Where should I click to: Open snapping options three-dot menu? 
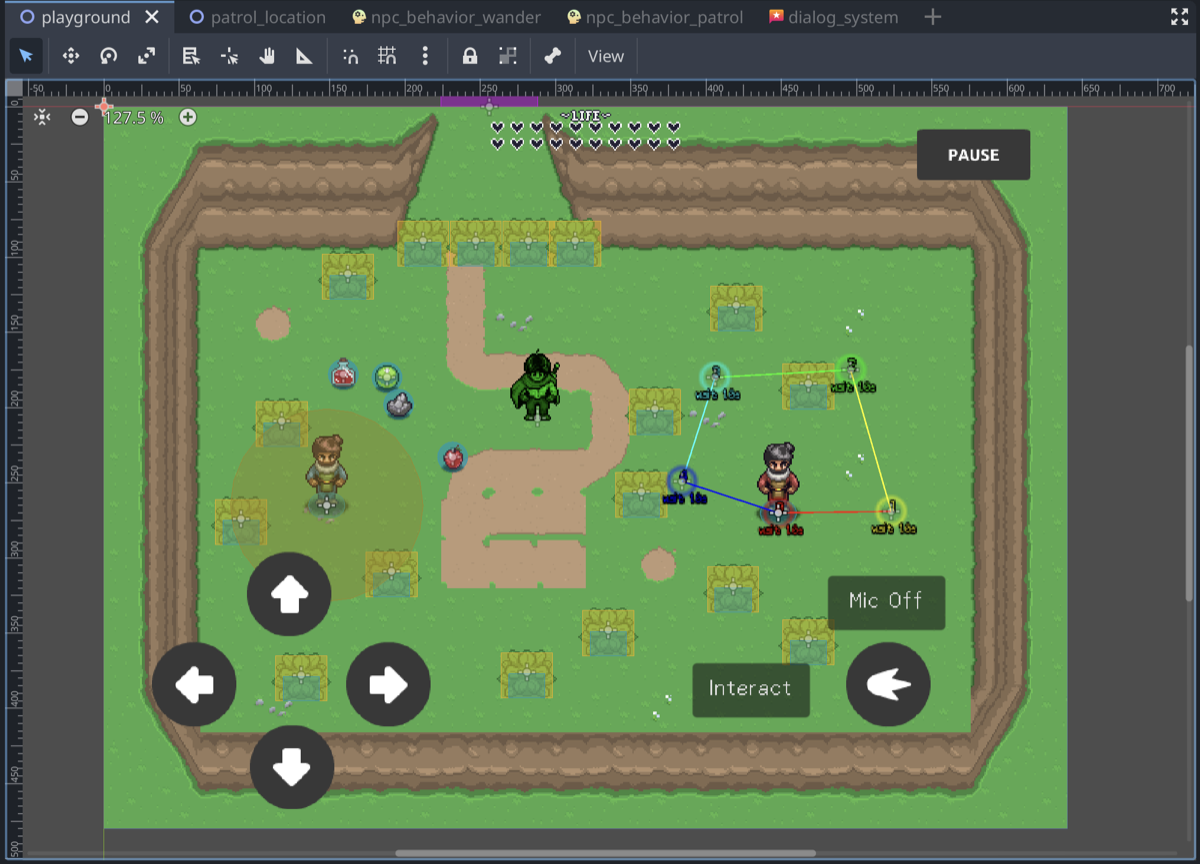425,56
